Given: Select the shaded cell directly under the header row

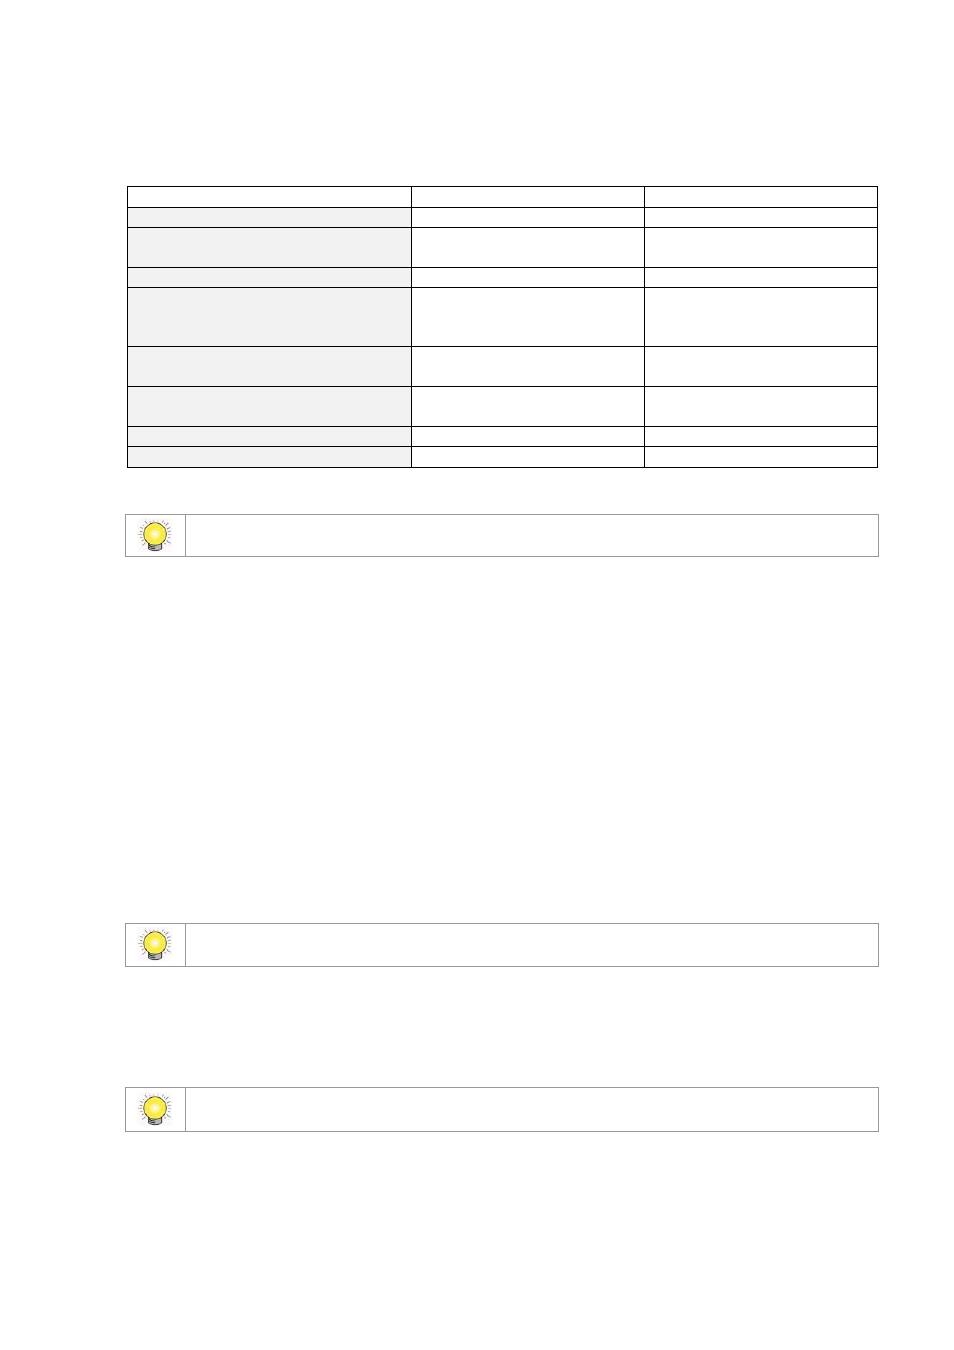Looking at the screenshot, I should (x=269, y=217).
